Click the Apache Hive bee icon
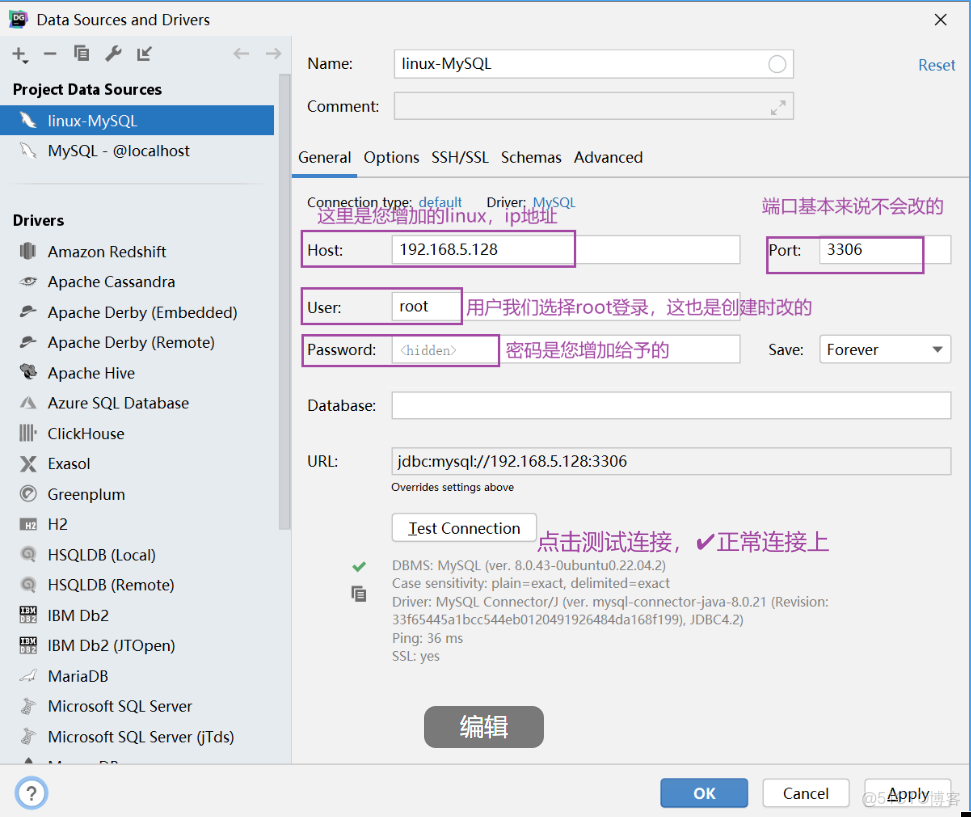 pyautogui.click(x=28, y=372)
